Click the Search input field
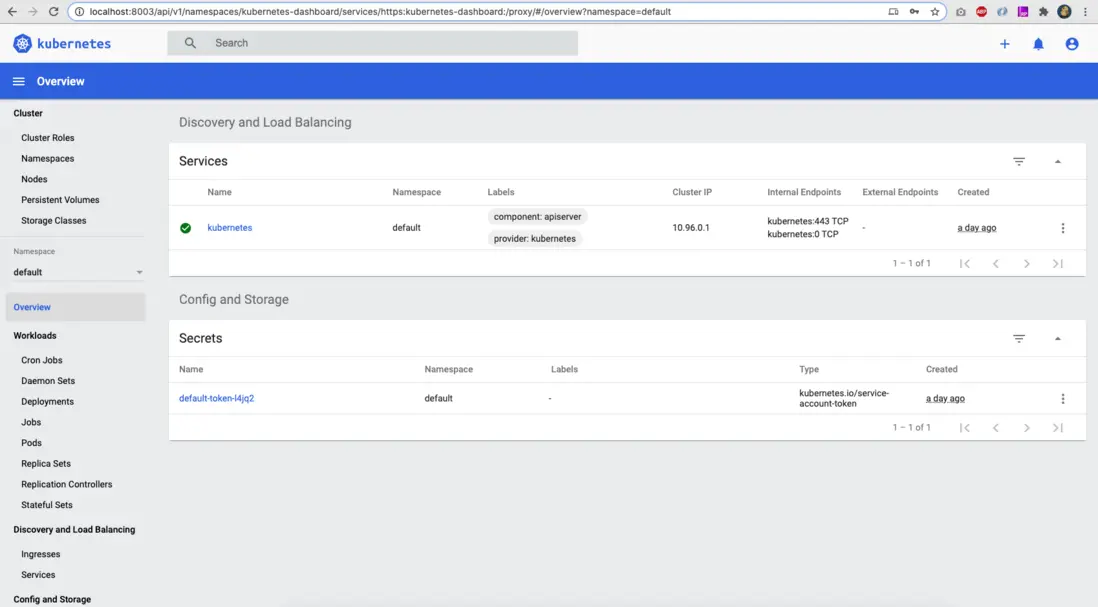Image resolution: width=1098 pixels, height=607 pixels. [x=373, y=43]
